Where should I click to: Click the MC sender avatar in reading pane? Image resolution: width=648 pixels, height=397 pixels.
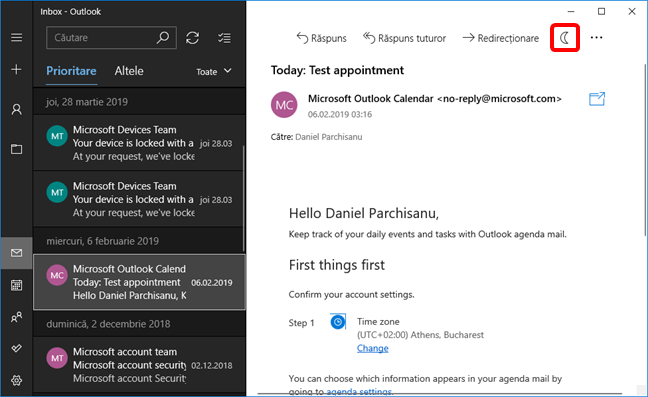[284, 105]
